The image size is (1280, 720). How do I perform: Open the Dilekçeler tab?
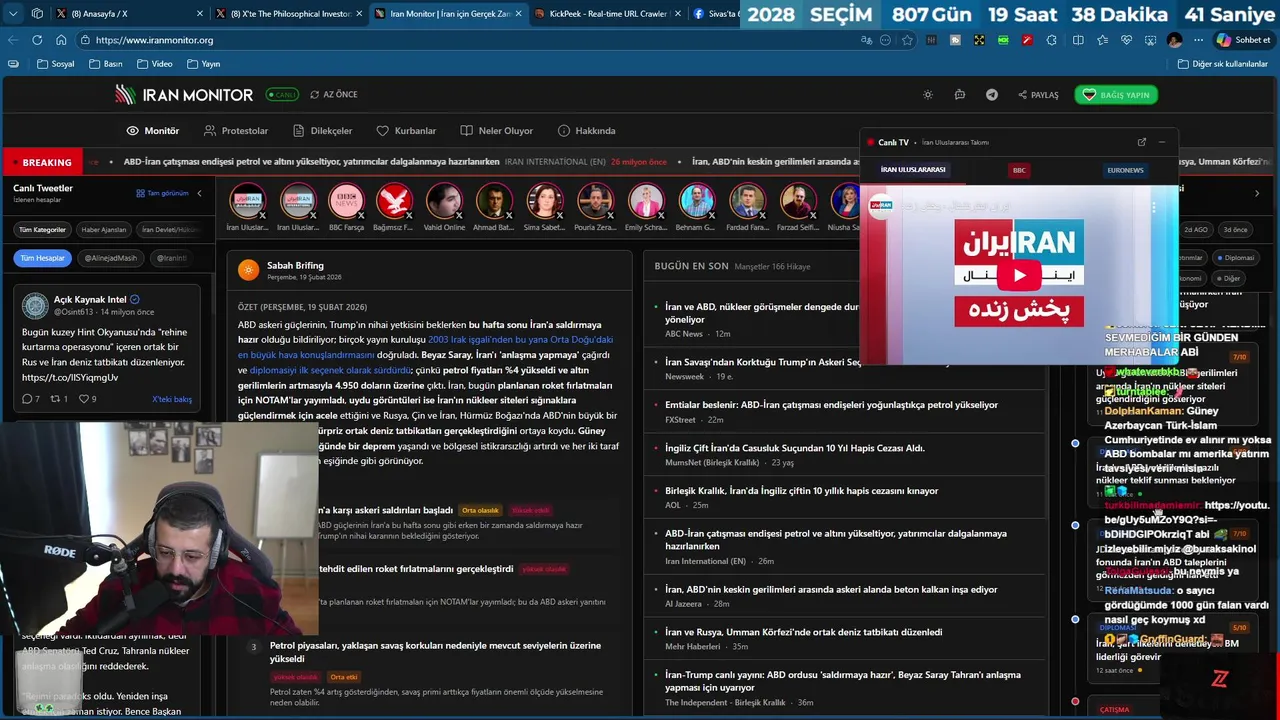tap(323, 131)
